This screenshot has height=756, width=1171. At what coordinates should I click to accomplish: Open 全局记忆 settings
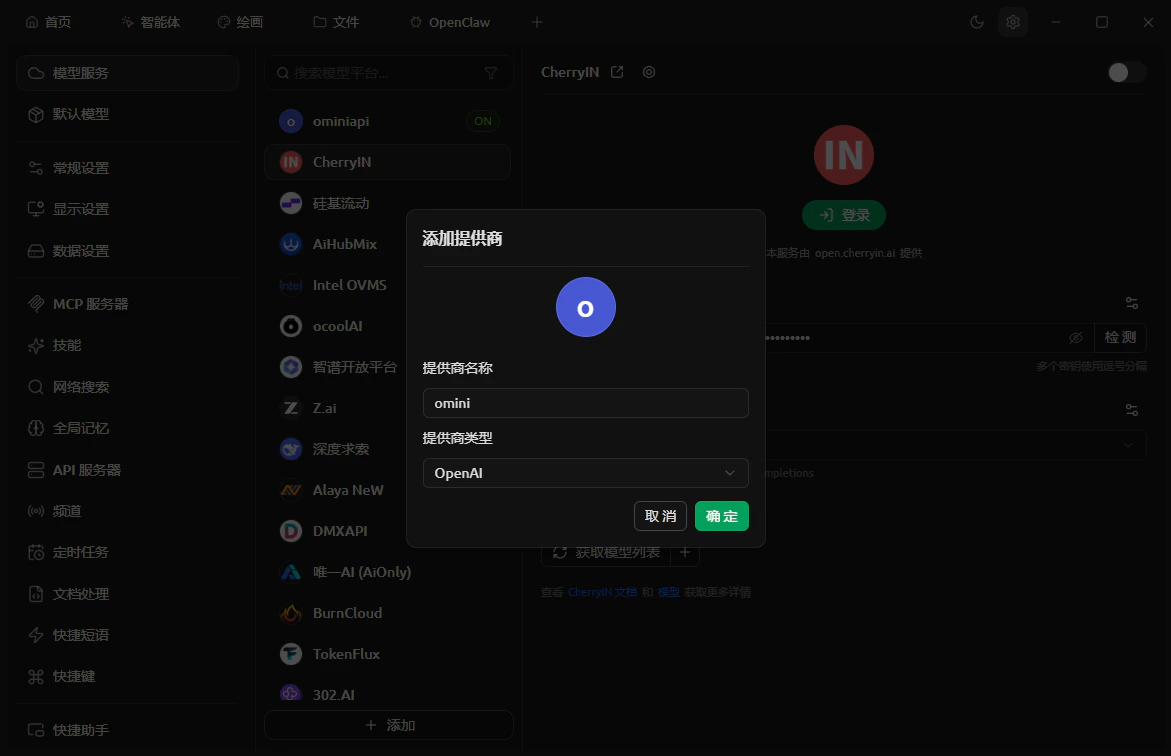pos(128,428)
